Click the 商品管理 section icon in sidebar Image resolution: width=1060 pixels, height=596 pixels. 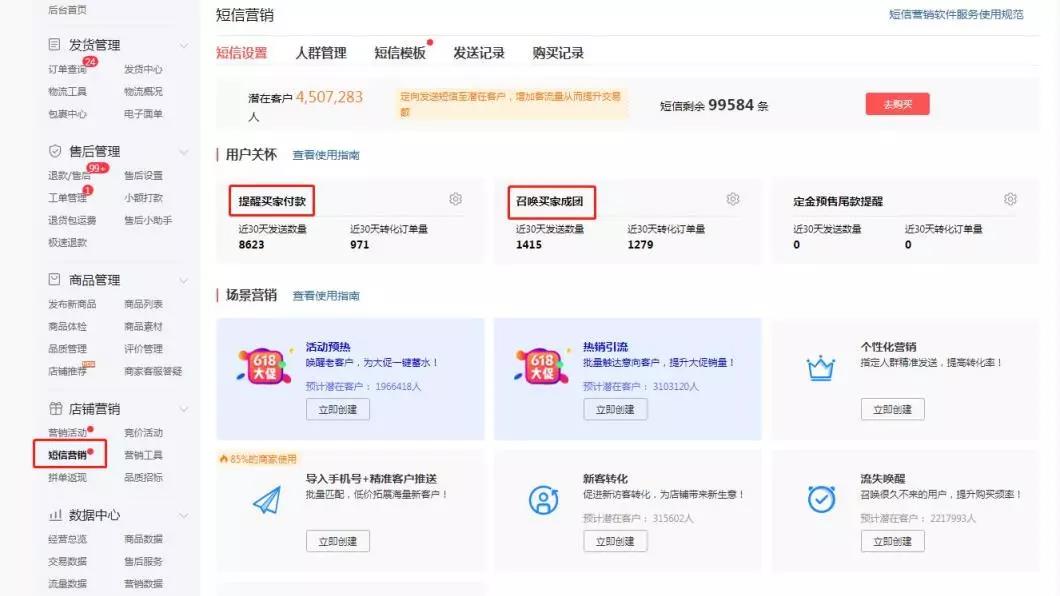(x=55, y=279)
